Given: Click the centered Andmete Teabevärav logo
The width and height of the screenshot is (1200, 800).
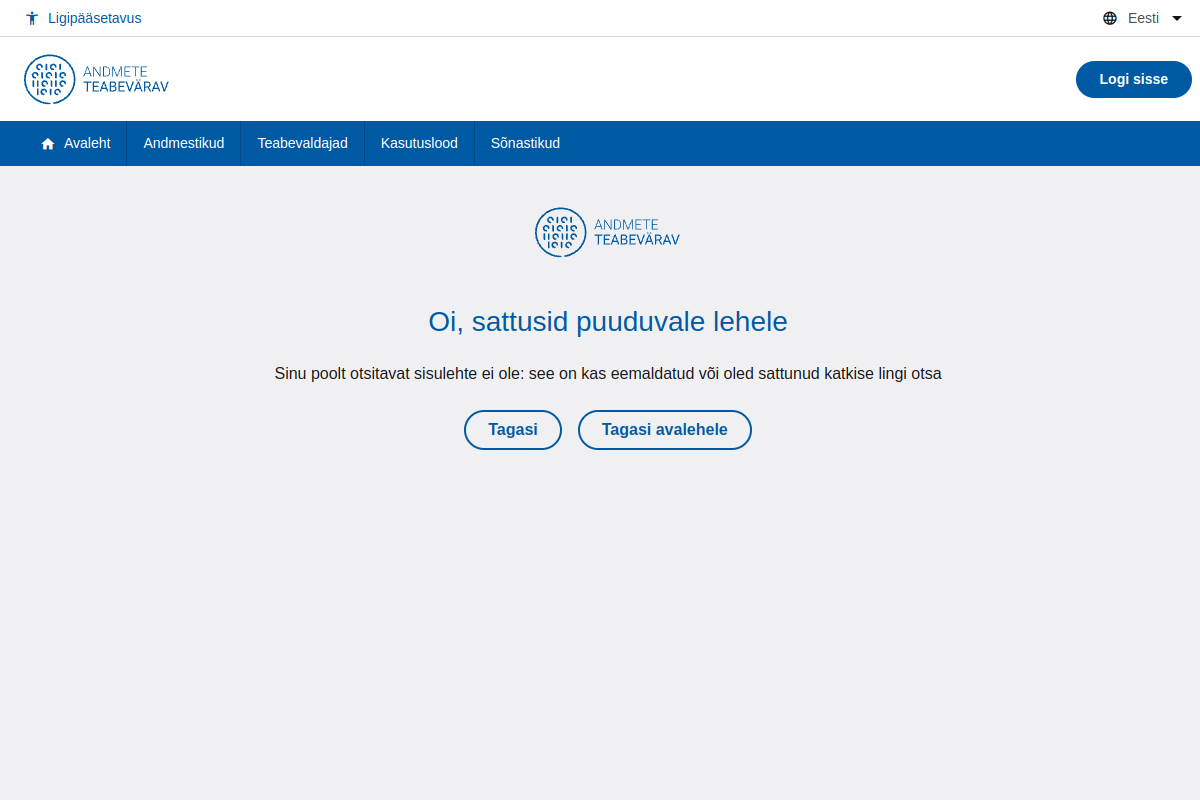Looking at the screenshot, I should pos(608,232).
